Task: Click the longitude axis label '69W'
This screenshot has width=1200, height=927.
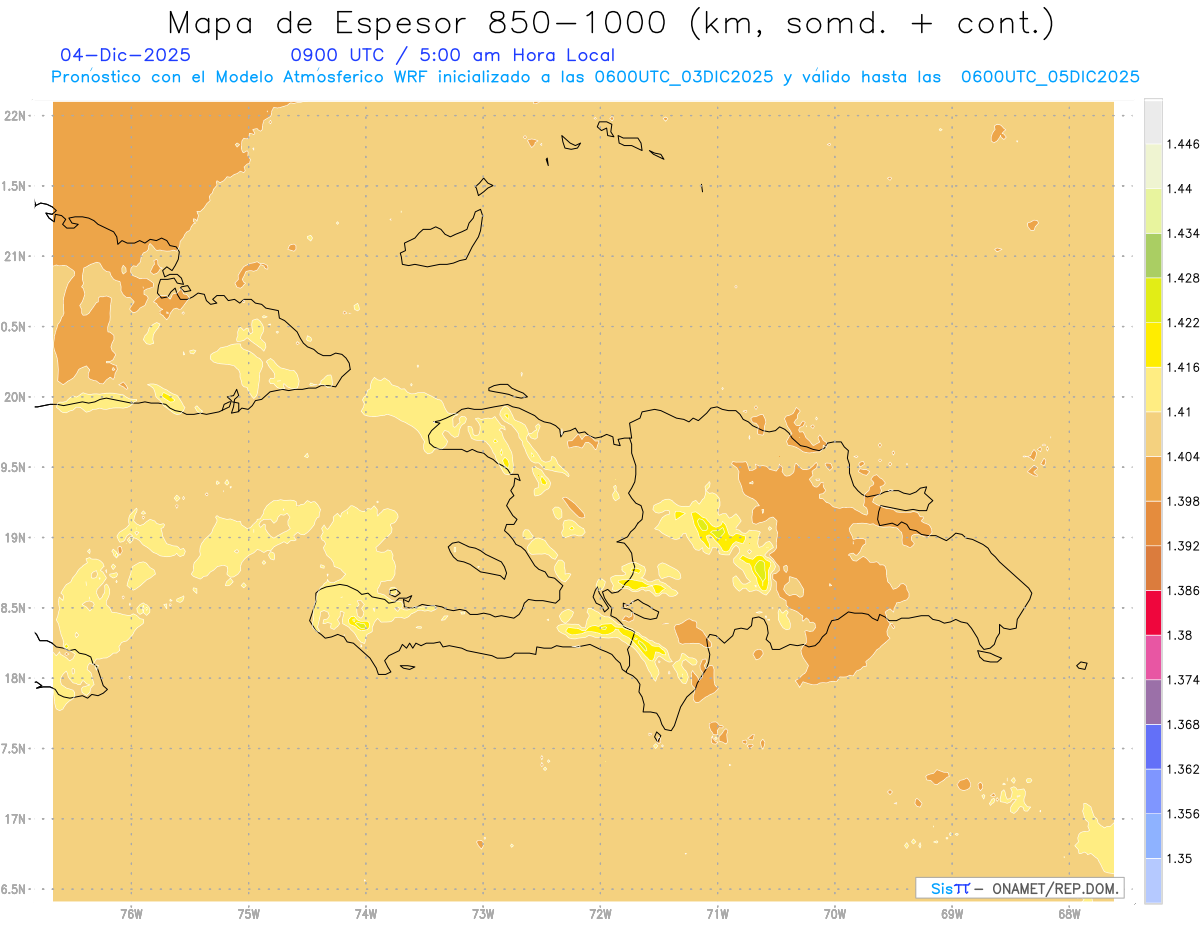Action: (x=952, y=913)
